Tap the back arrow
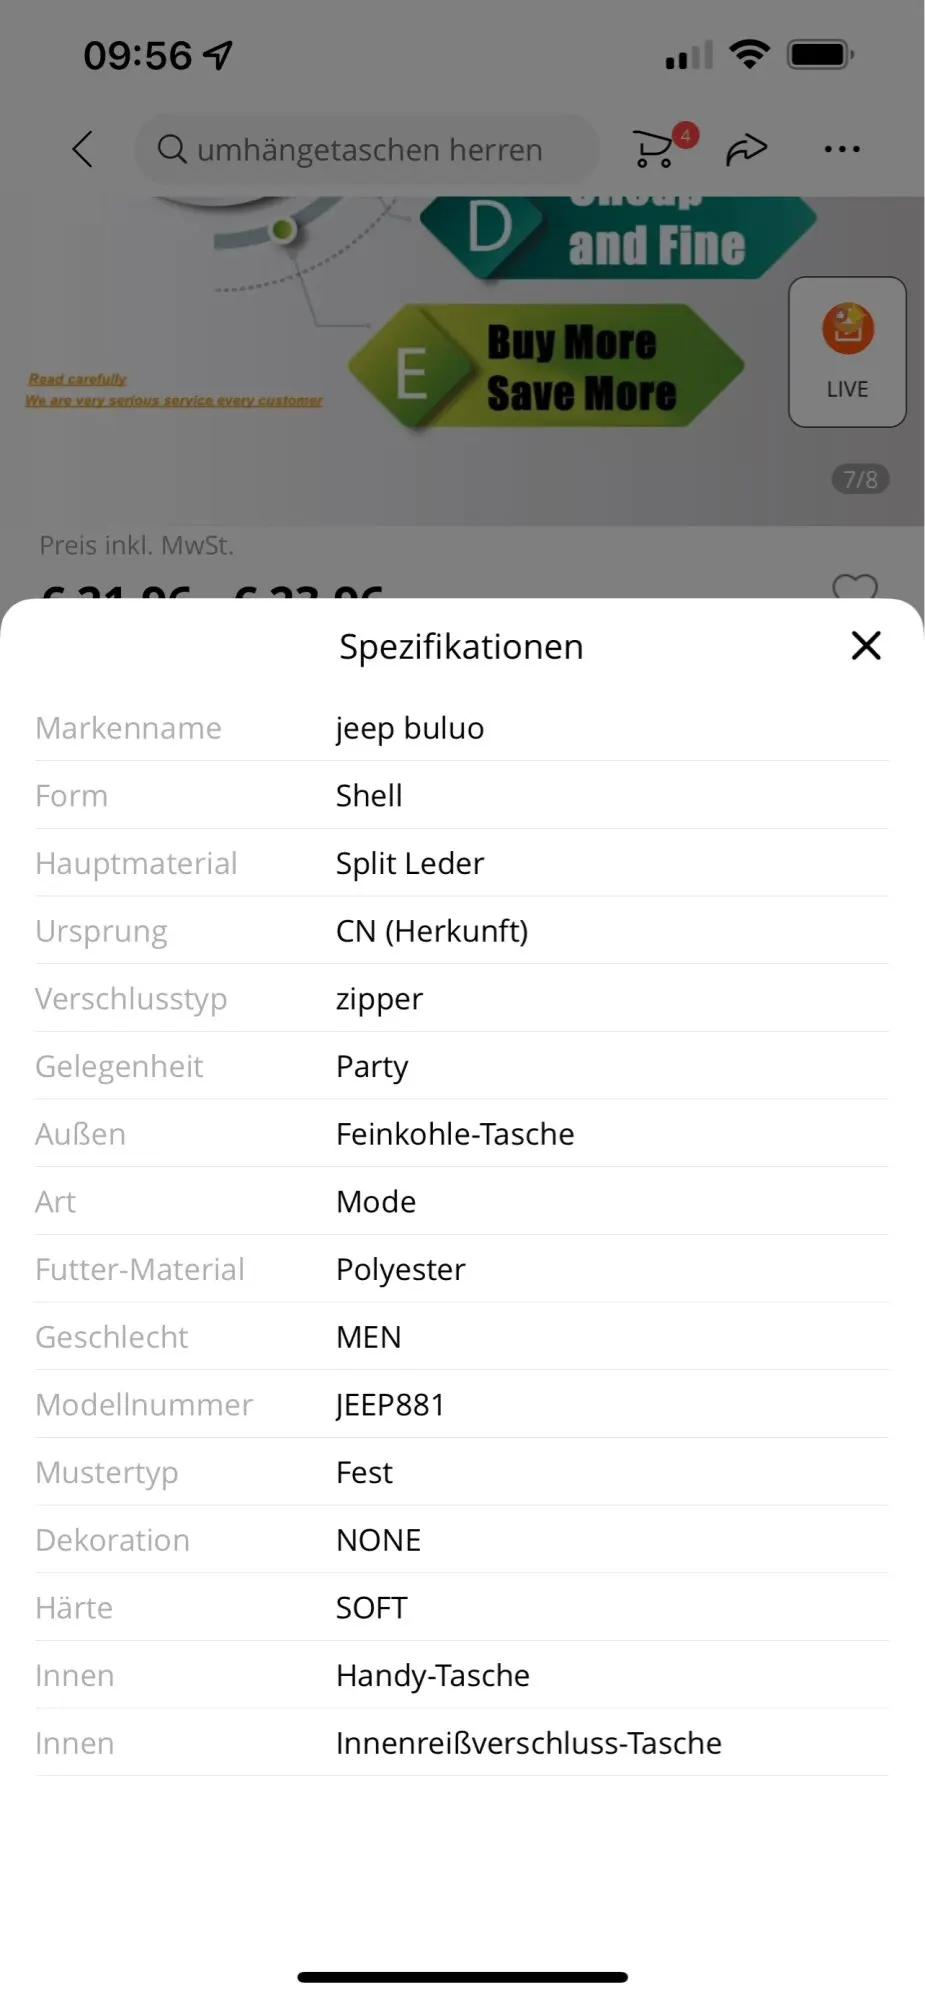The width and height of the screenshot is (925, 2000). pyautogui.click(x=83, y=150)
